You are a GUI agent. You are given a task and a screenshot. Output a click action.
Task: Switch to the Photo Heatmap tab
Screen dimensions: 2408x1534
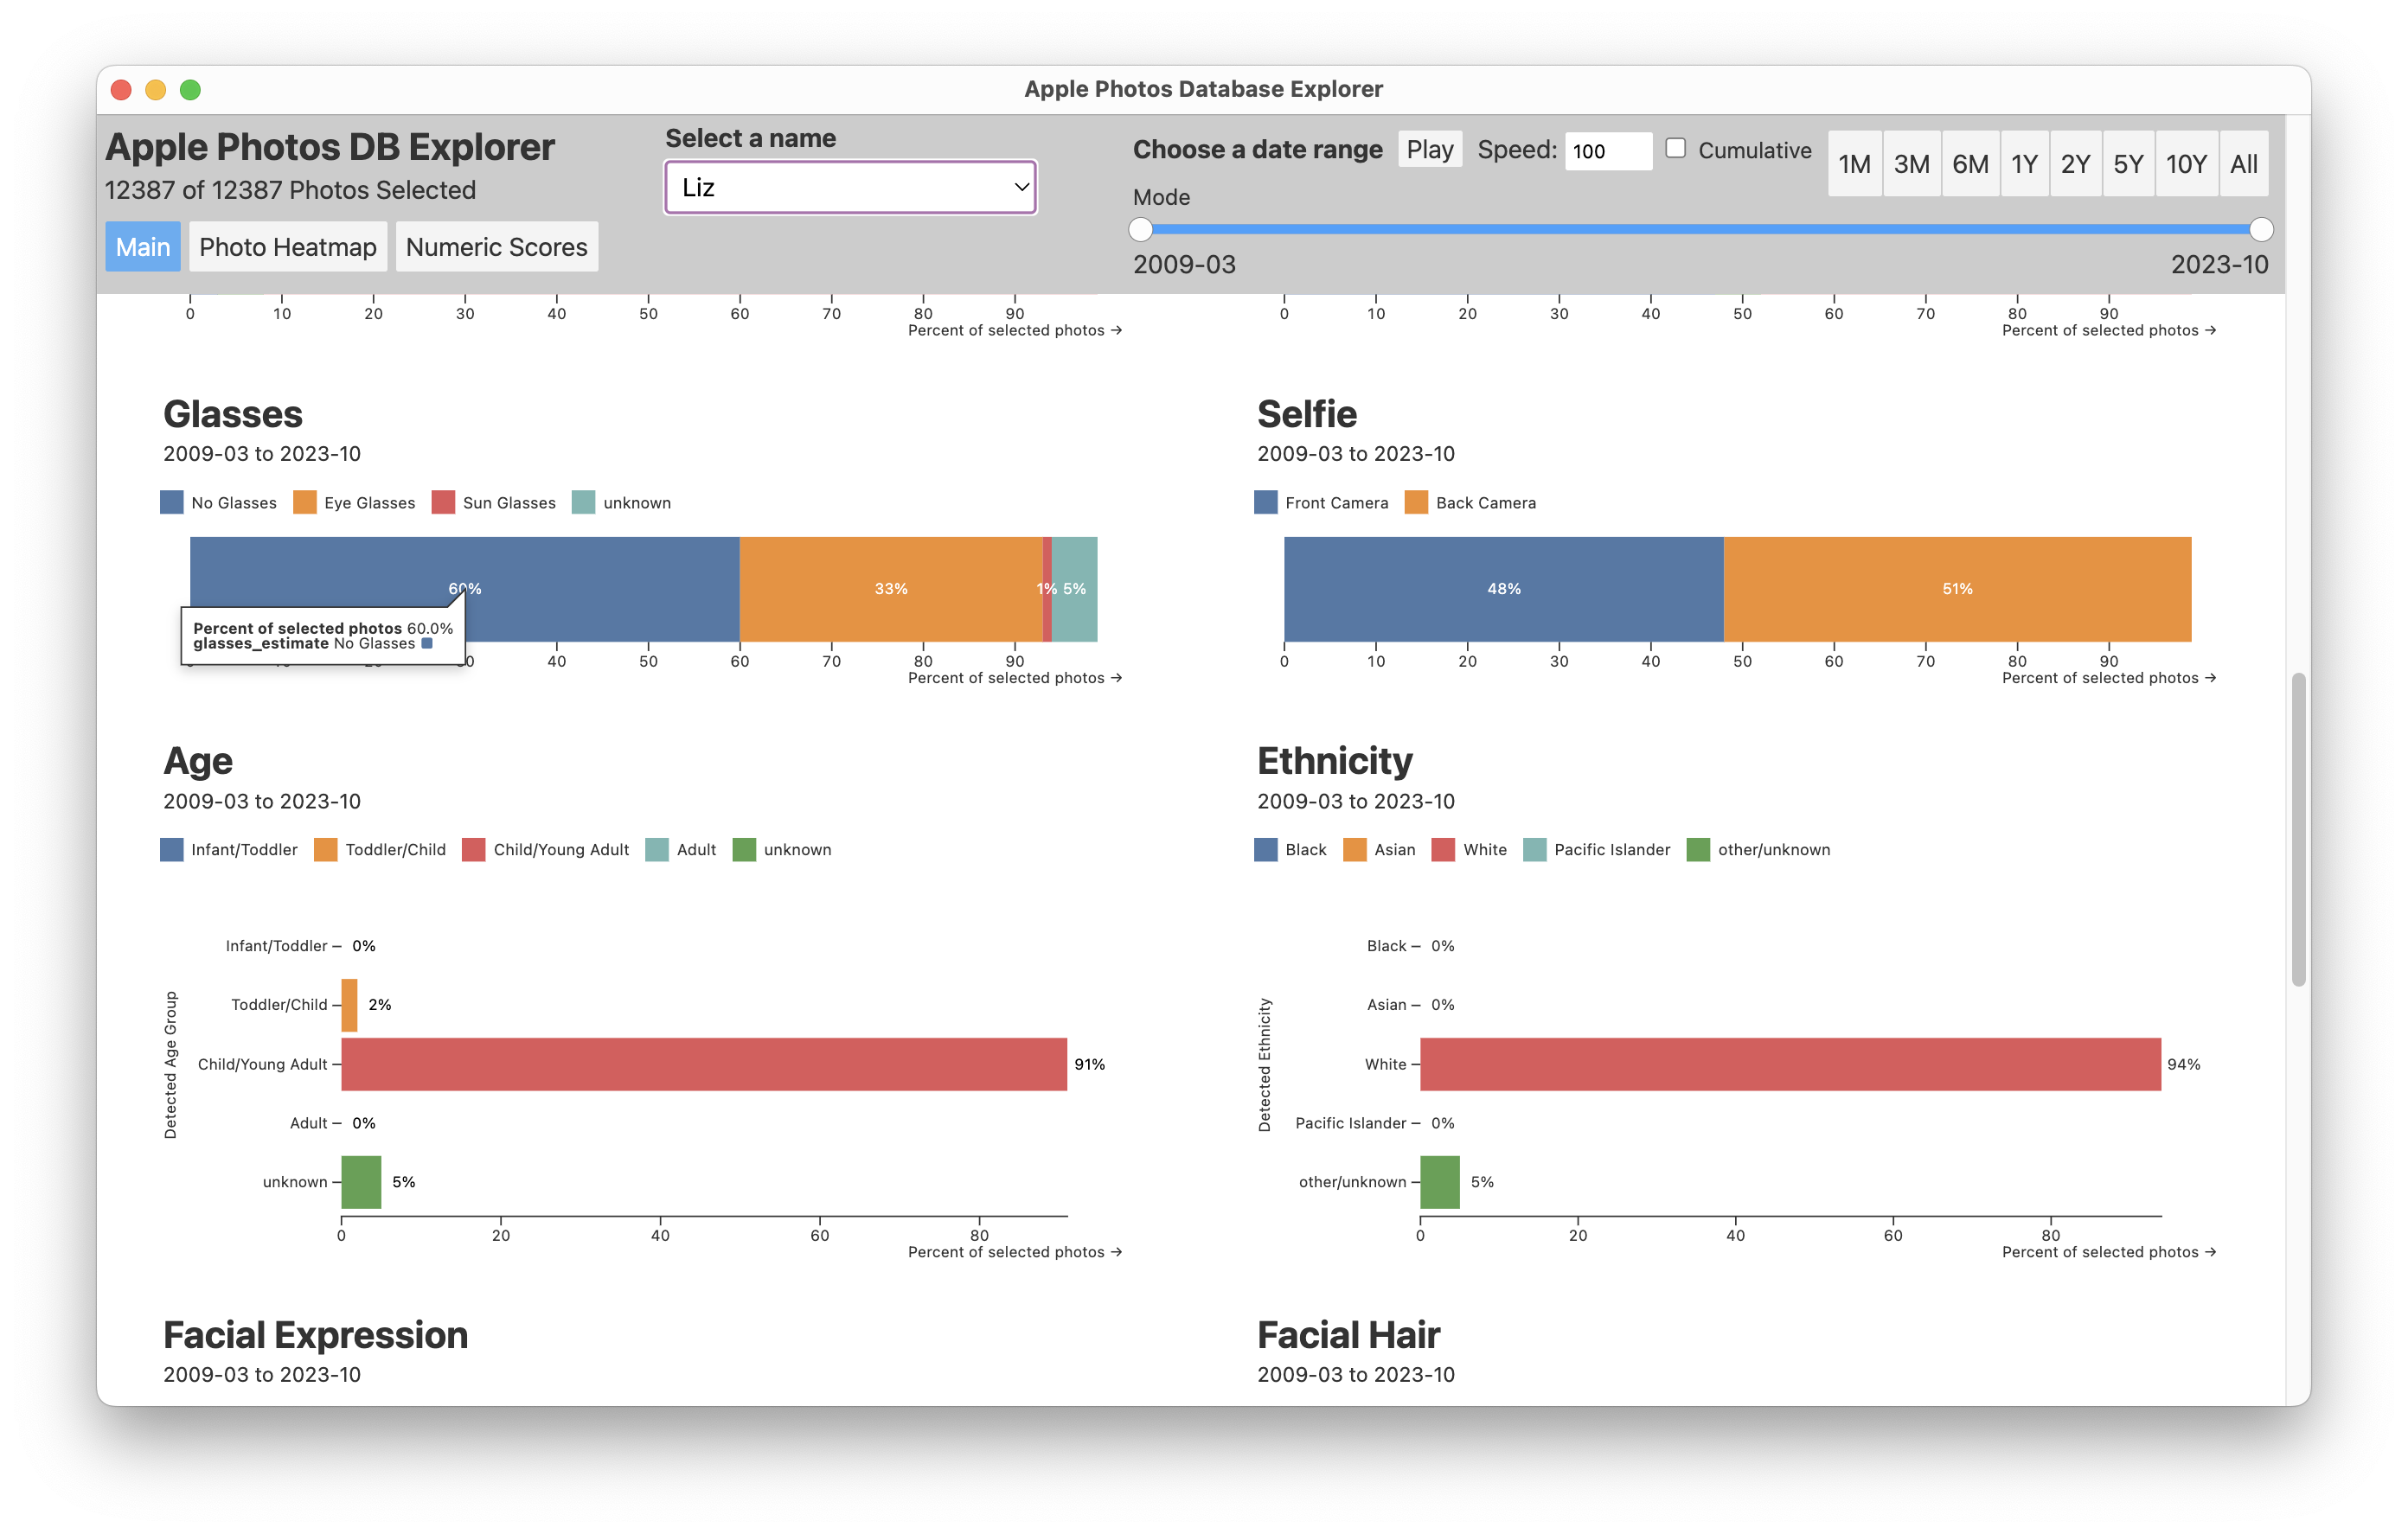point(287,247)
